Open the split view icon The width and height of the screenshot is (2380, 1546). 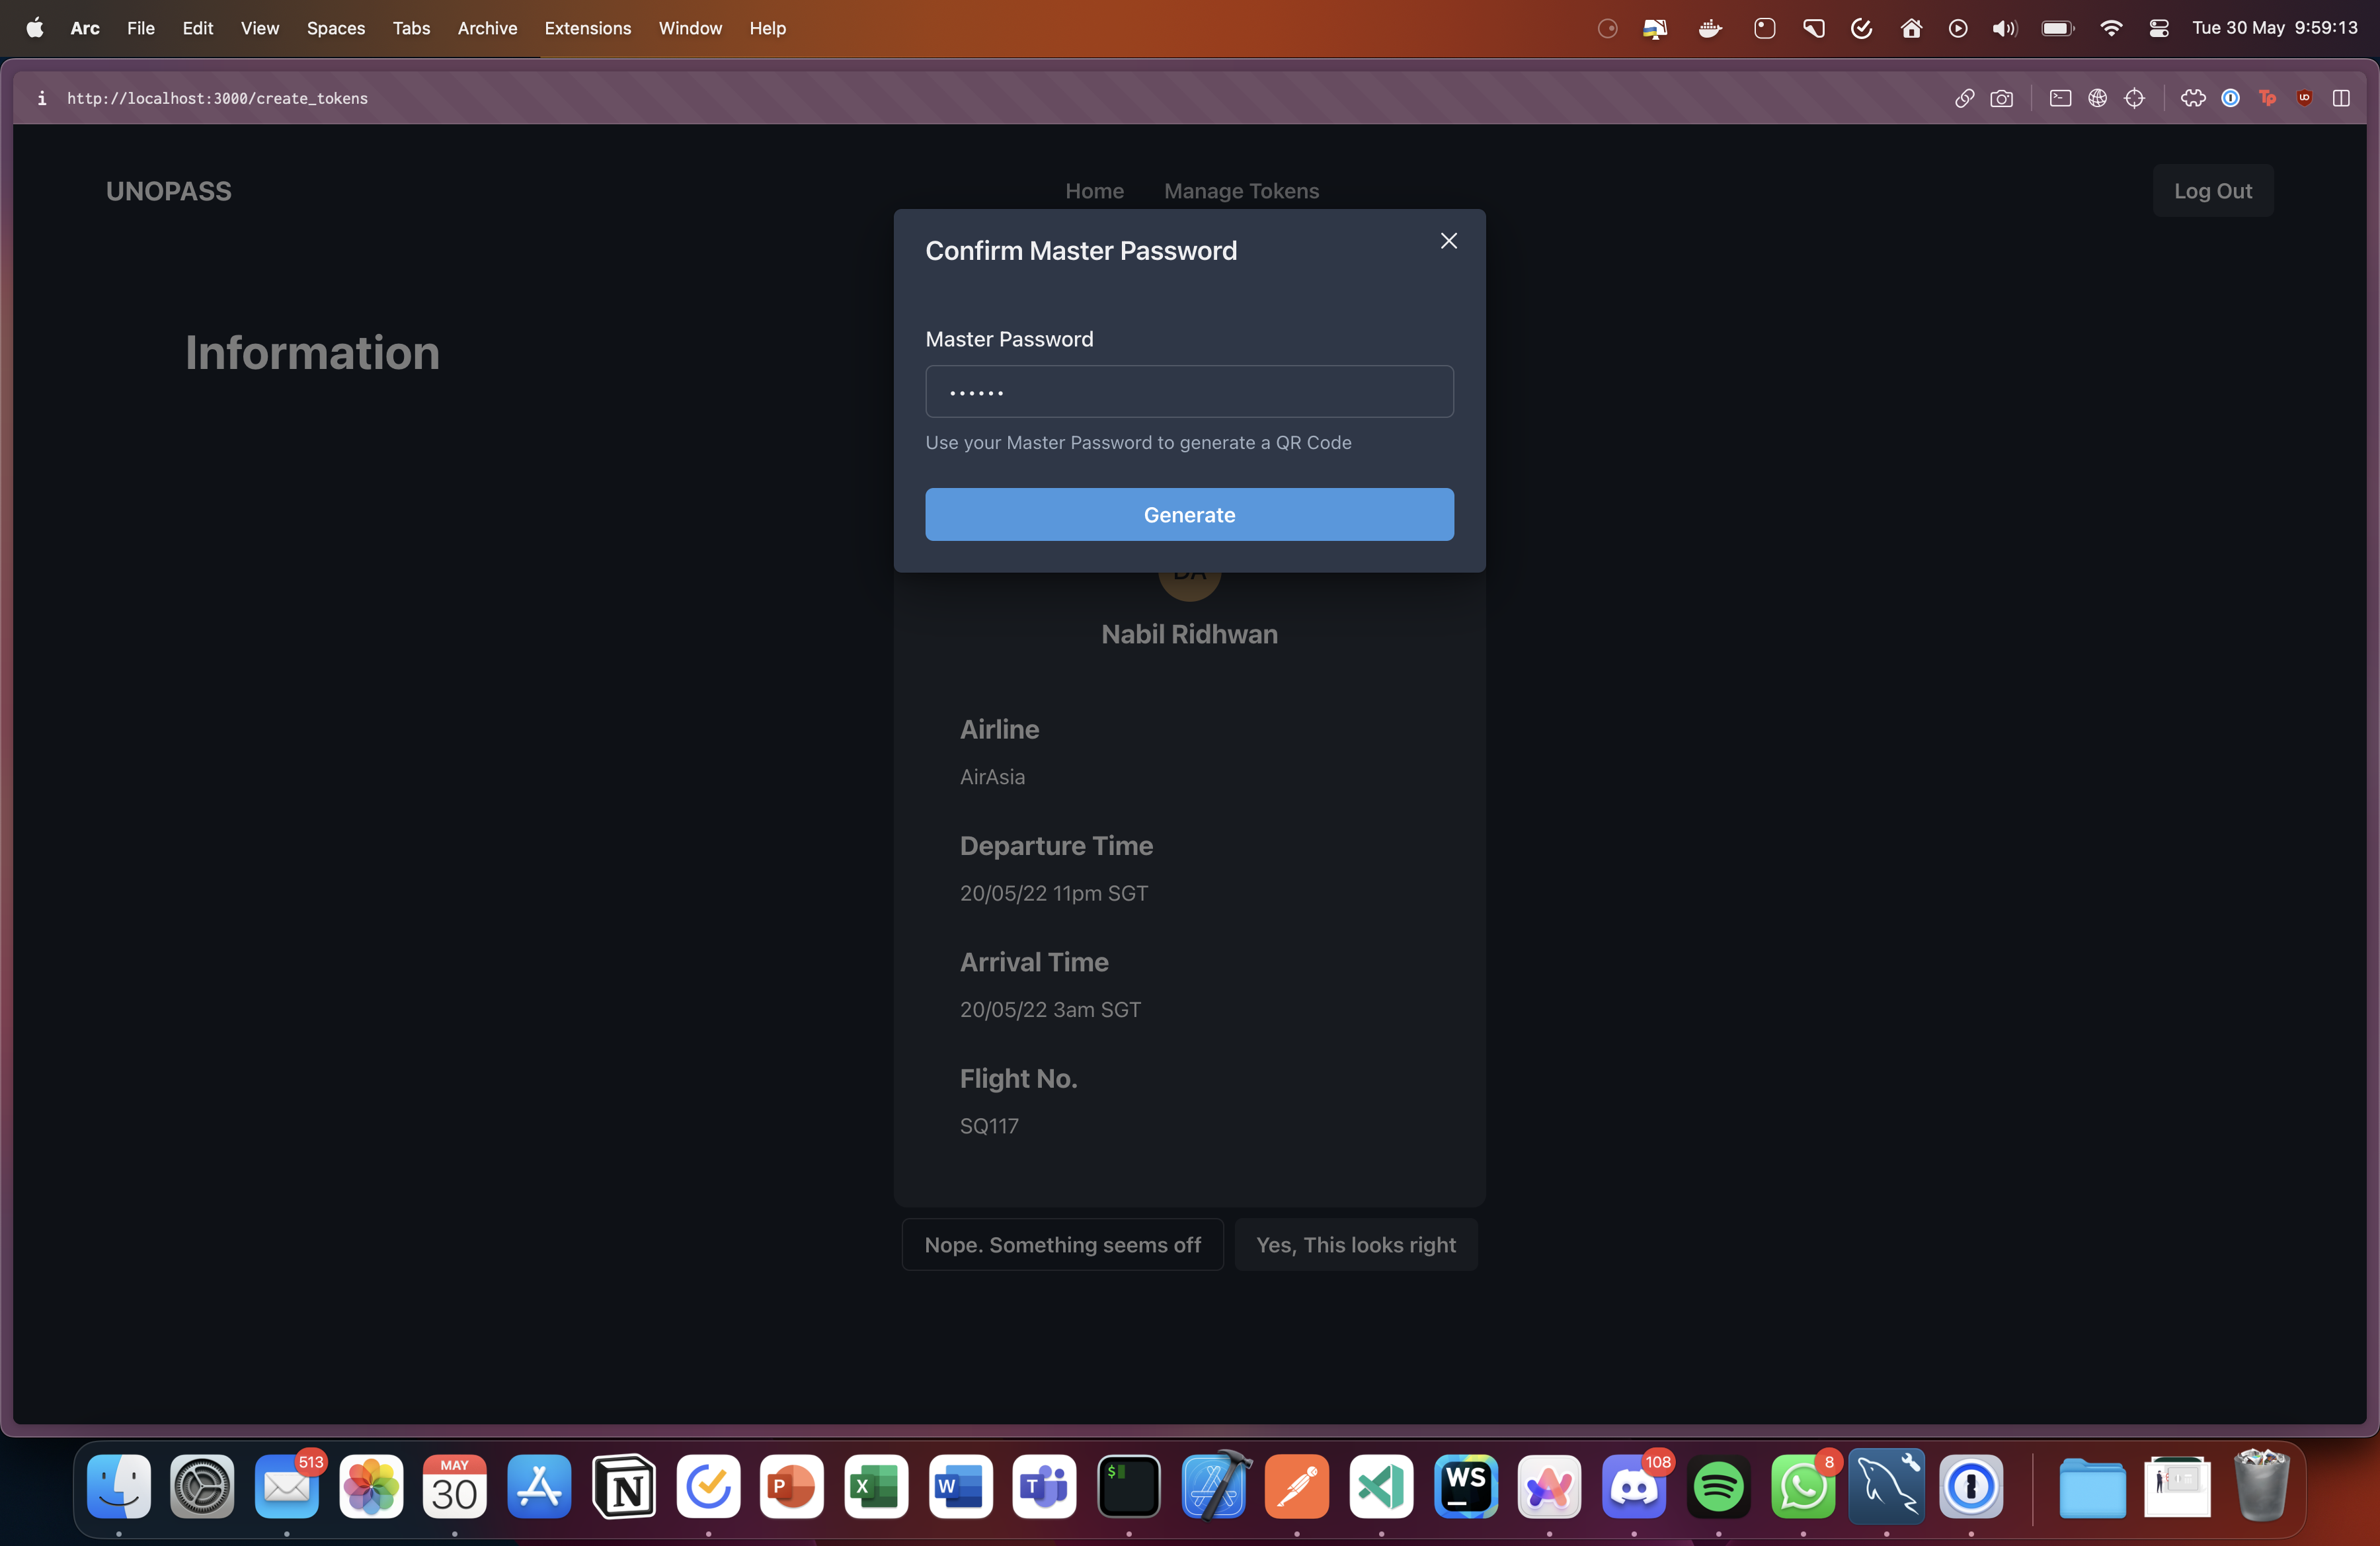coord(2341,98)
